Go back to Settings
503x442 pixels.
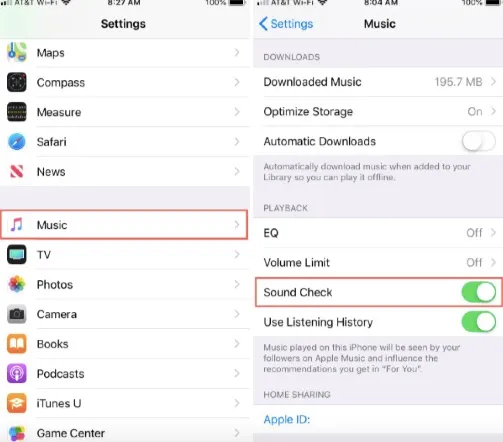click(286, 24)
